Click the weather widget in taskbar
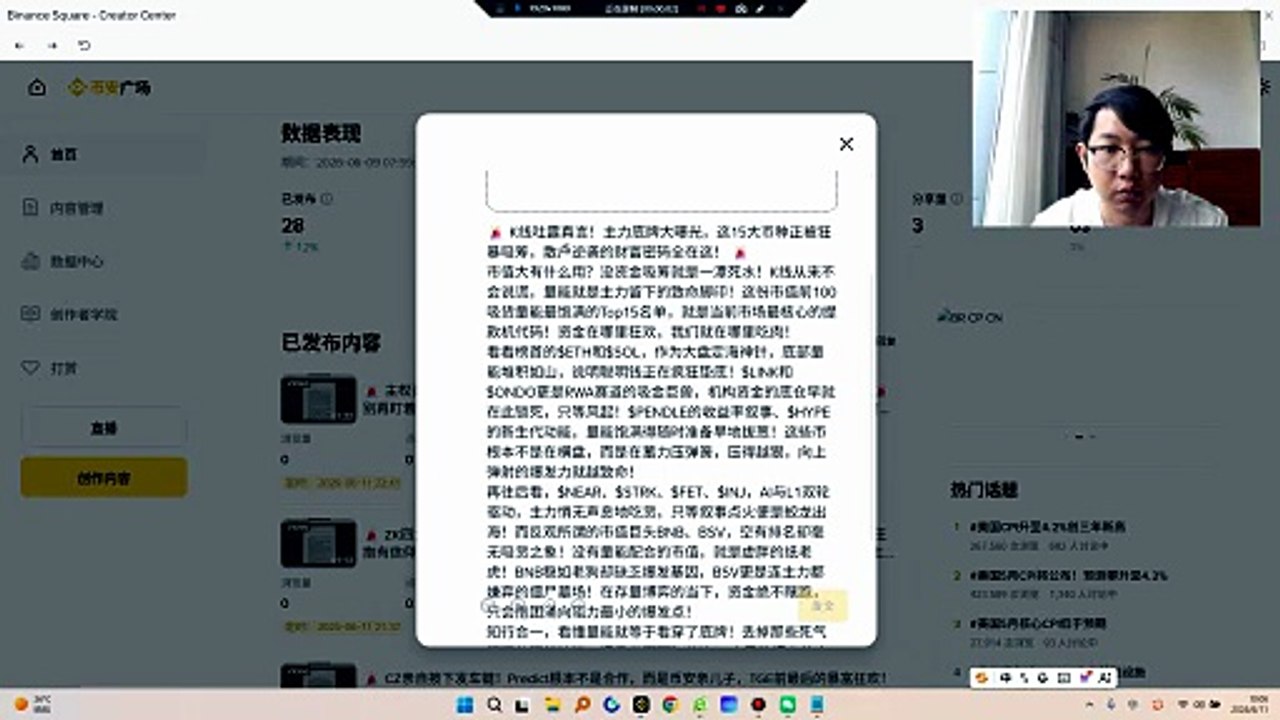This screenshot has height=720, width=1280. click(32, 705)
